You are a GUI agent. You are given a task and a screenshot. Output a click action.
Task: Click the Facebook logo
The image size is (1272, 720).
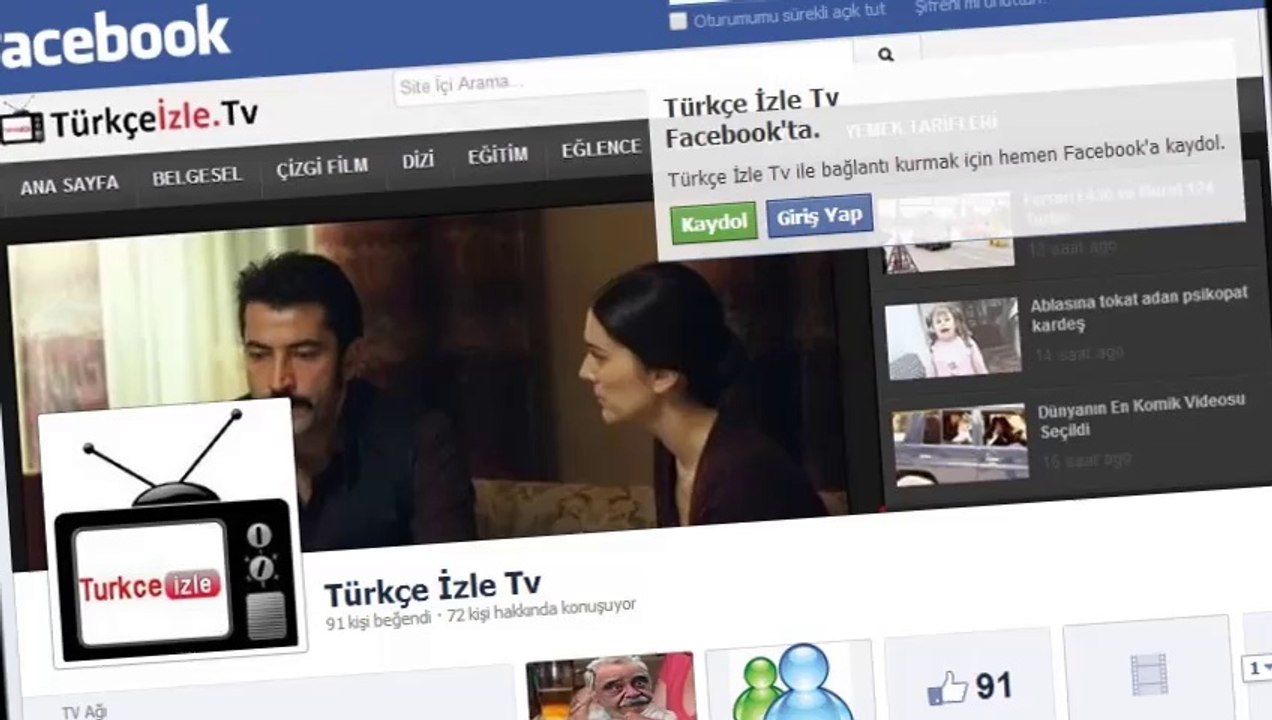click(x=114, y=38)
